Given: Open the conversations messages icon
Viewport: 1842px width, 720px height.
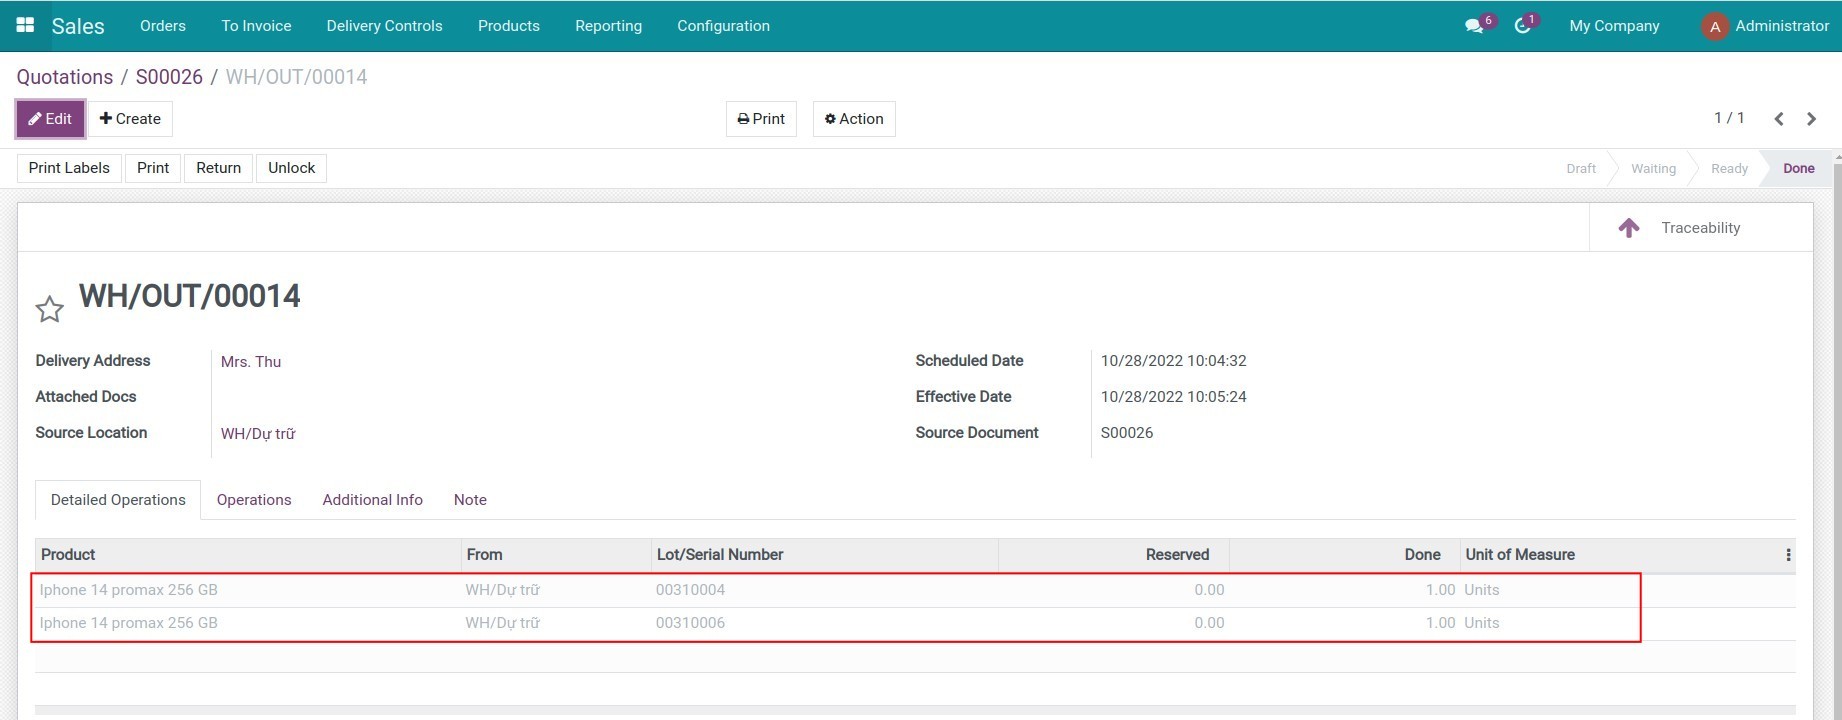Looking at the screenshot, I should (x=1474, y=26).
